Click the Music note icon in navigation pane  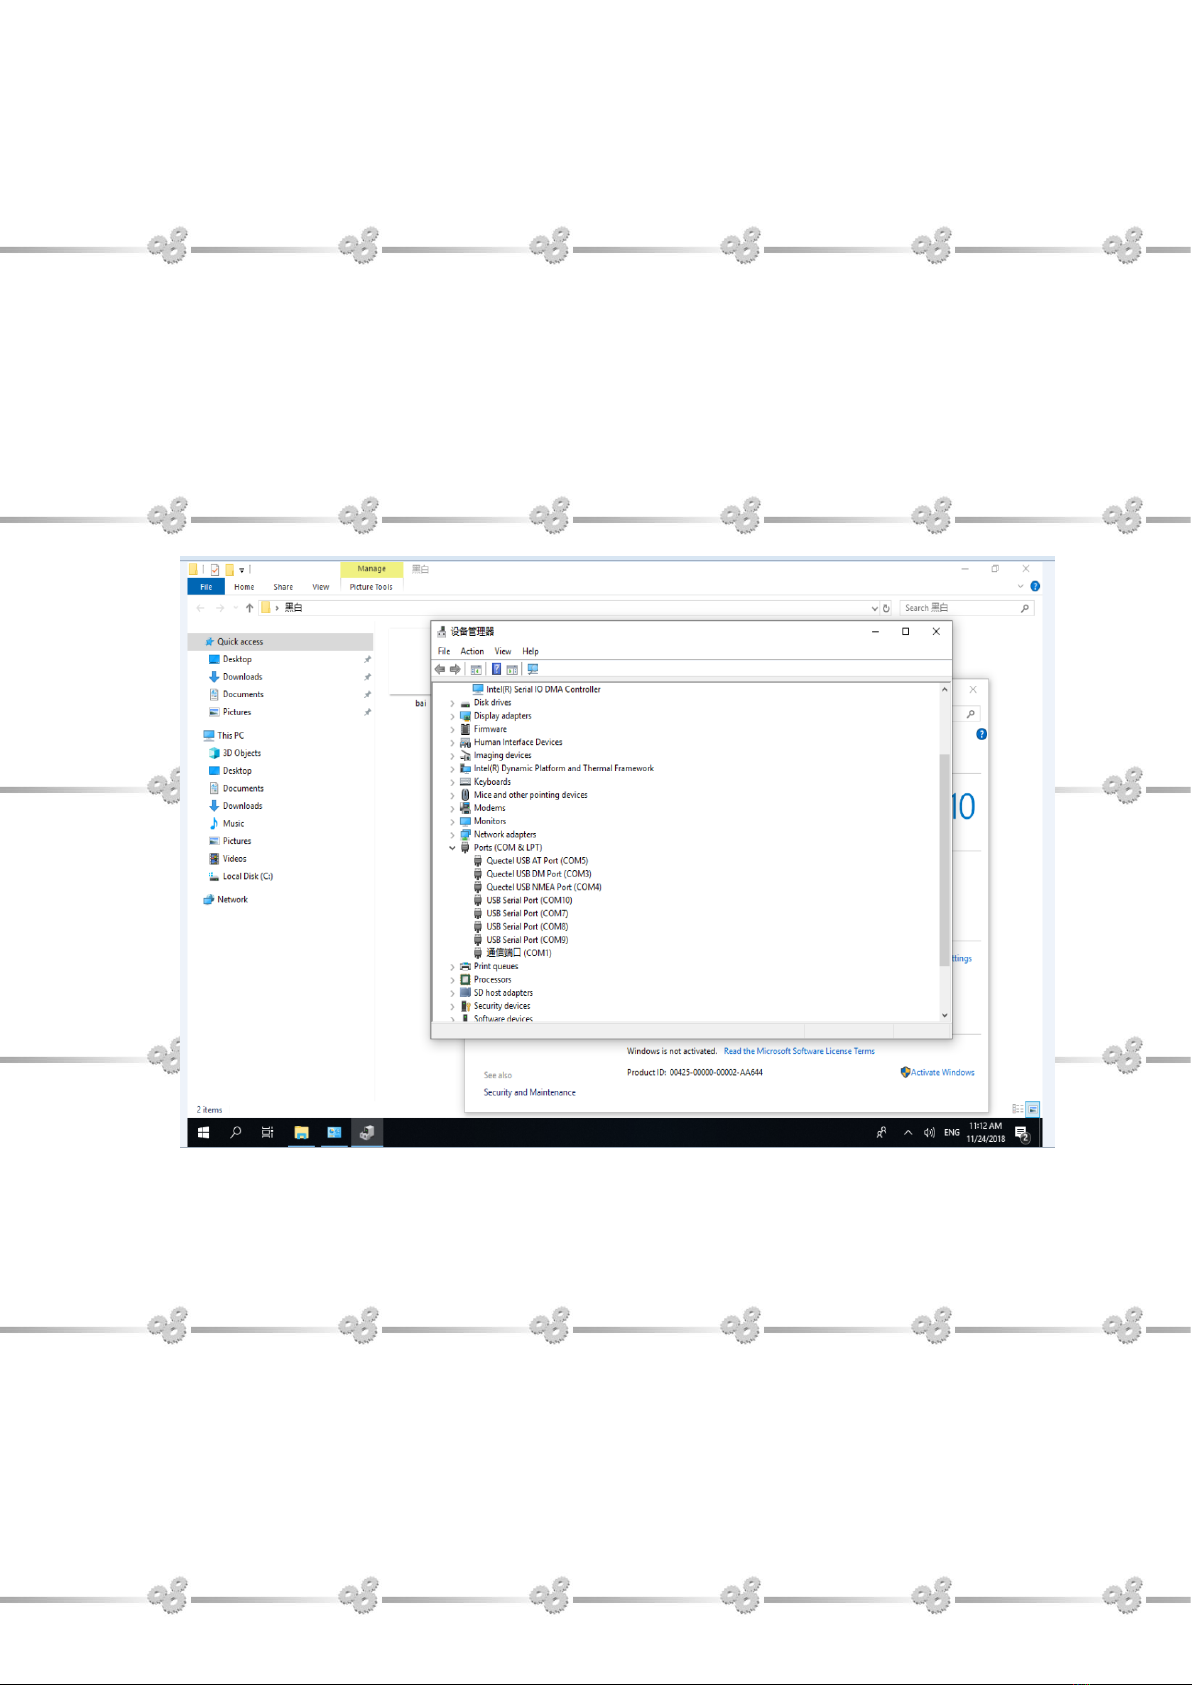(x=214, y=823)
